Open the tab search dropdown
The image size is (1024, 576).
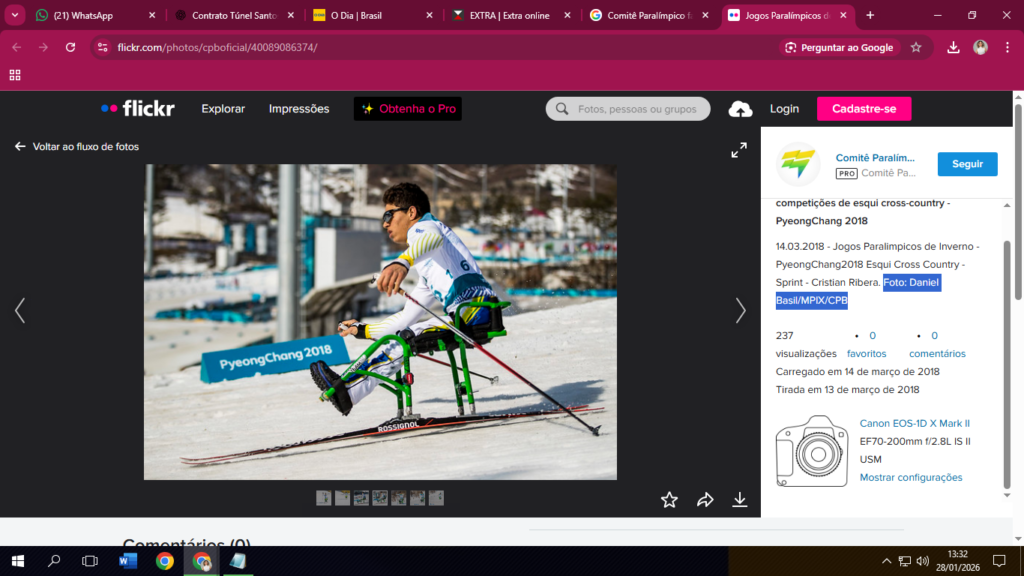(15, 15)
